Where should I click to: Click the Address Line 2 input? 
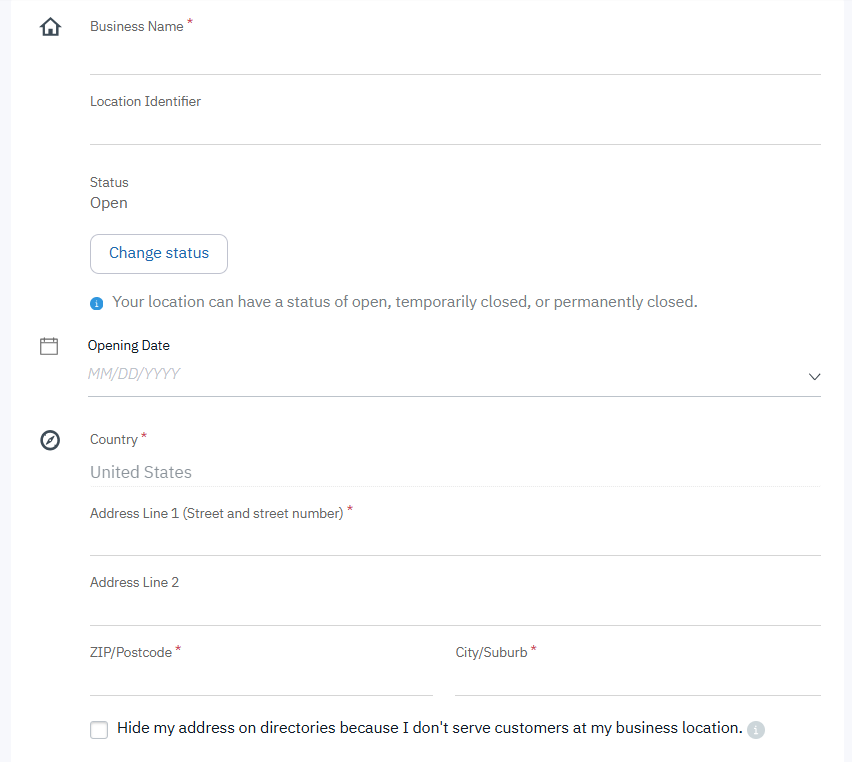coord(454,610)
